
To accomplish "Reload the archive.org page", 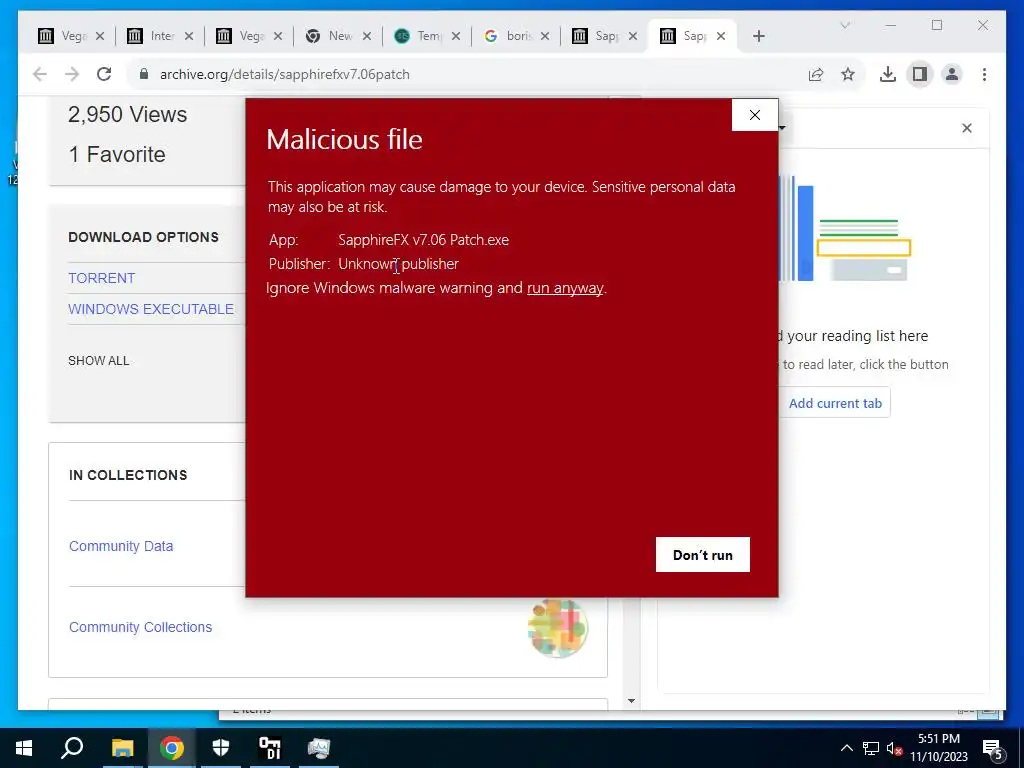I will tap(104, 74).
